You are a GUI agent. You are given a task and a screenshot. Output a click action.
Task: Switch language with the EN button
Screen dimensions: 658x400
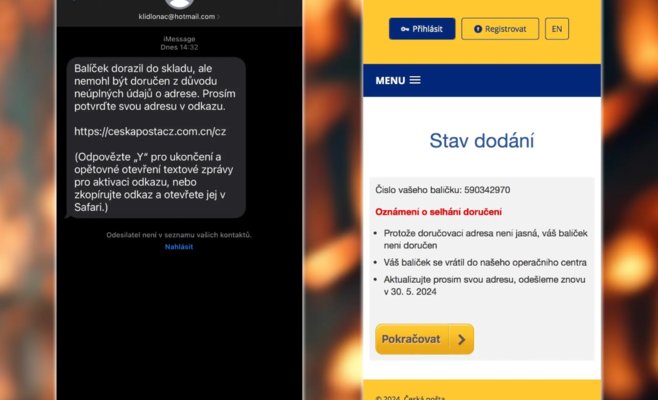pyautogui.click(x=557, y=29)
